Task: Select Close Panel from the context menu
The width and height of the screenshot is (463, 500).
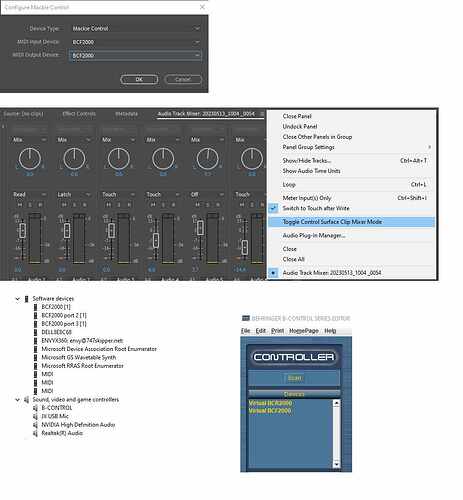Action: click(352, 116)
